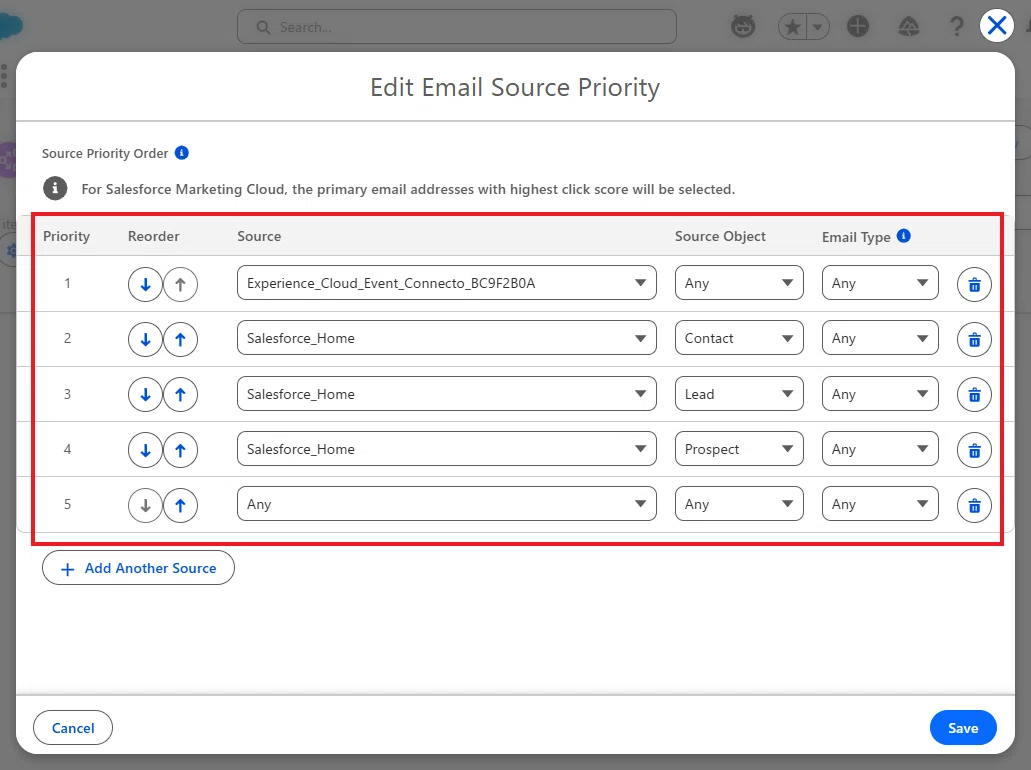
Task: Click the Source column header
Action: coord(259,236)
